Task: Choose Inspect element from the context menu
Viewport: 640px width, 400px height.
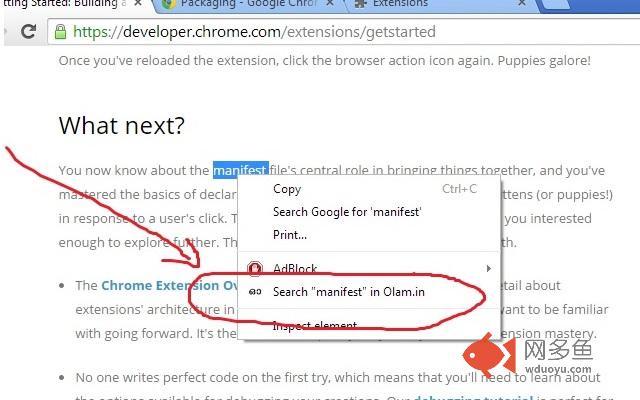Action: [x=369, y=325]
